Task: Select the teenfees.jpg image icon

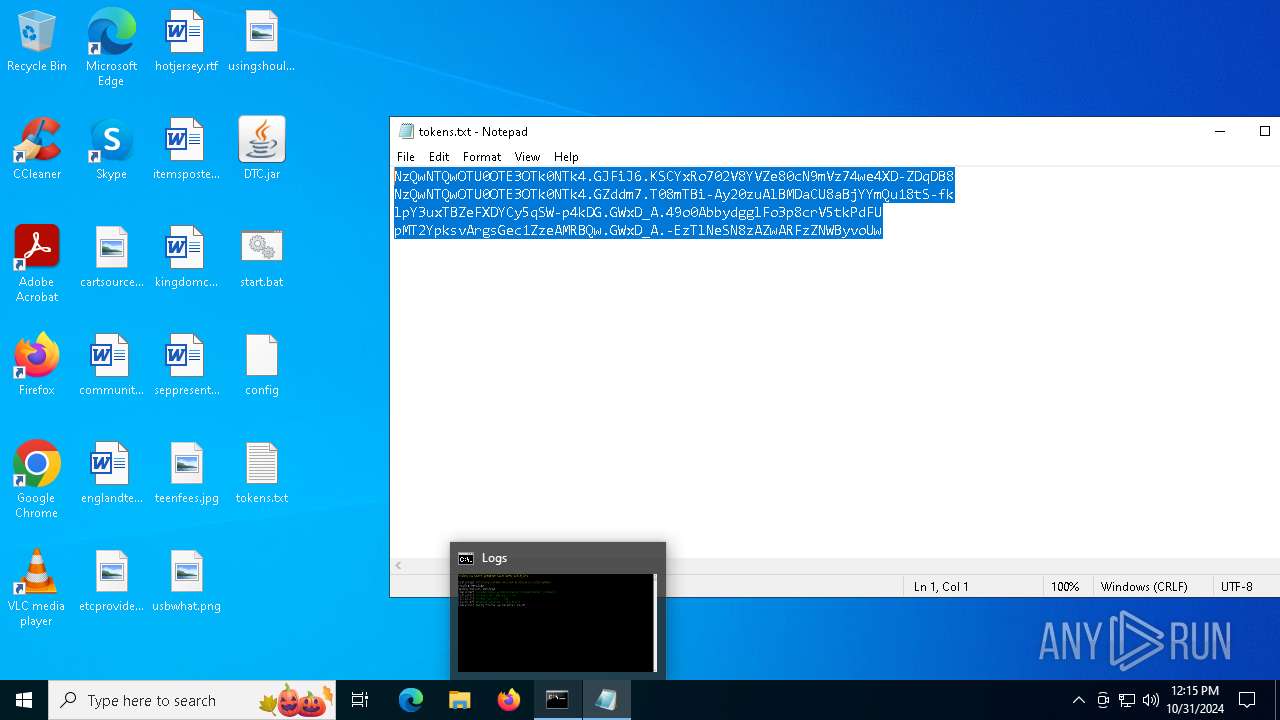Action: pos(186,473)
